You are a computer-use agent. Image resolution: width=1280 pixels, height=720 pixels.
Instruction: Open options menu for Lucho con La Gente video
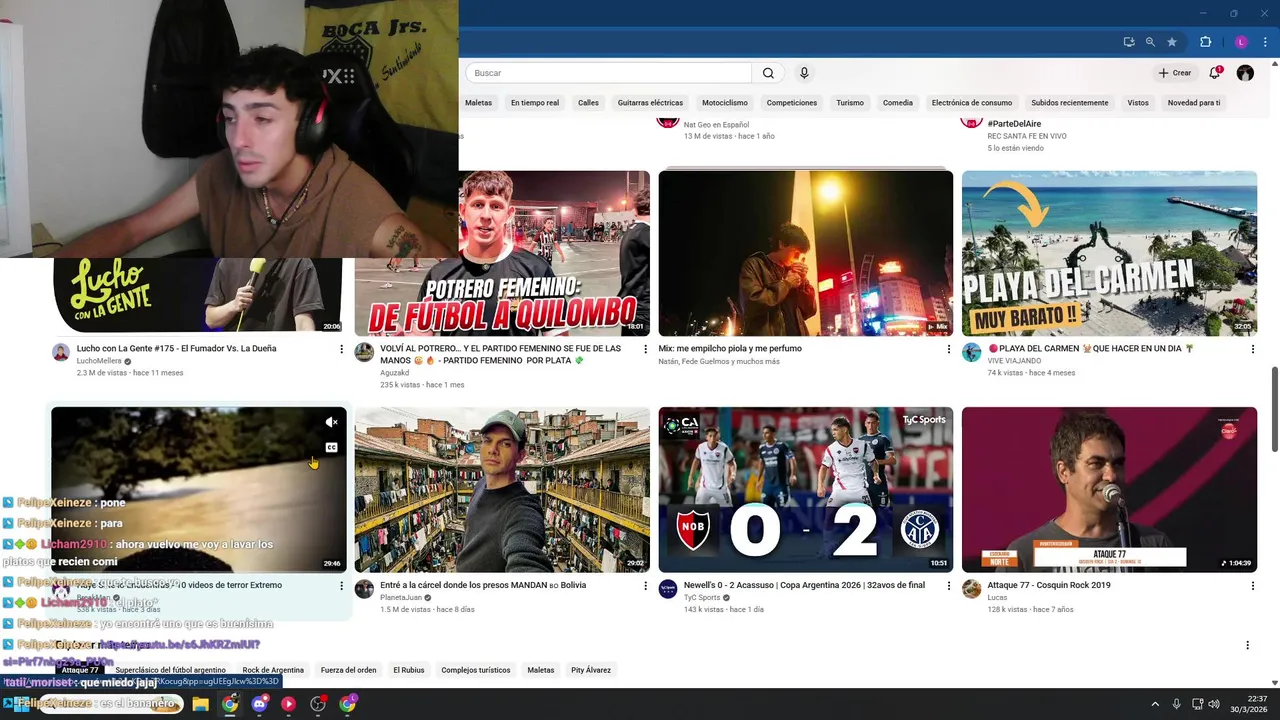(342, 349)
